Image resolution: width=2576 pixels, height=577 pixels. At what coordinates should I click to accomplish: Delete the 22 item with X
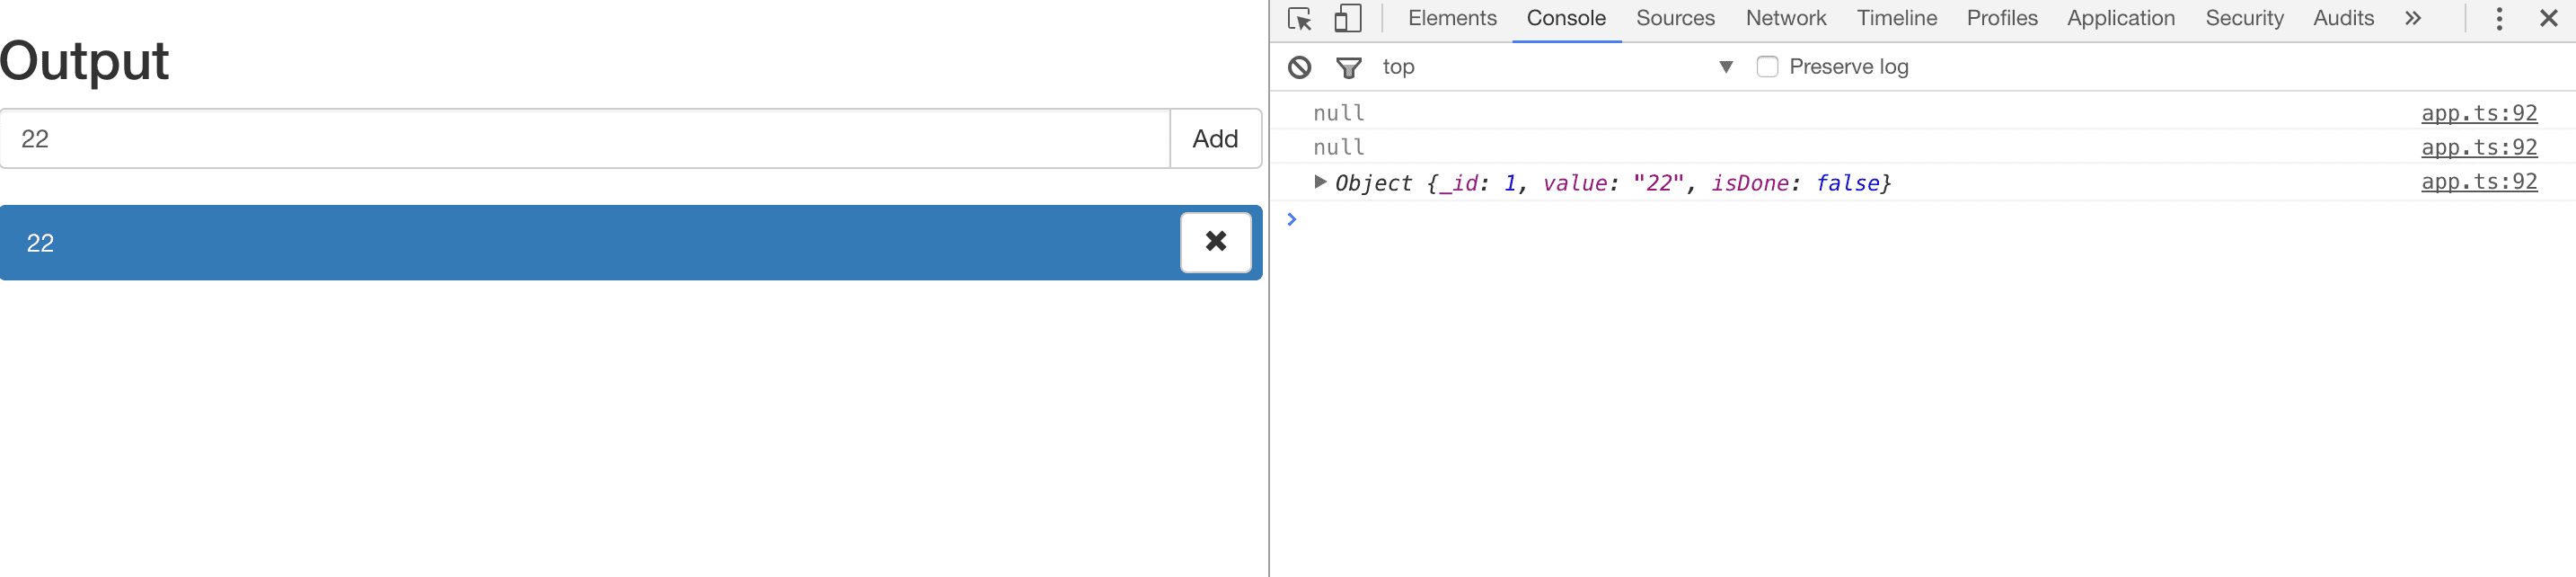[x=1215, y=242]
